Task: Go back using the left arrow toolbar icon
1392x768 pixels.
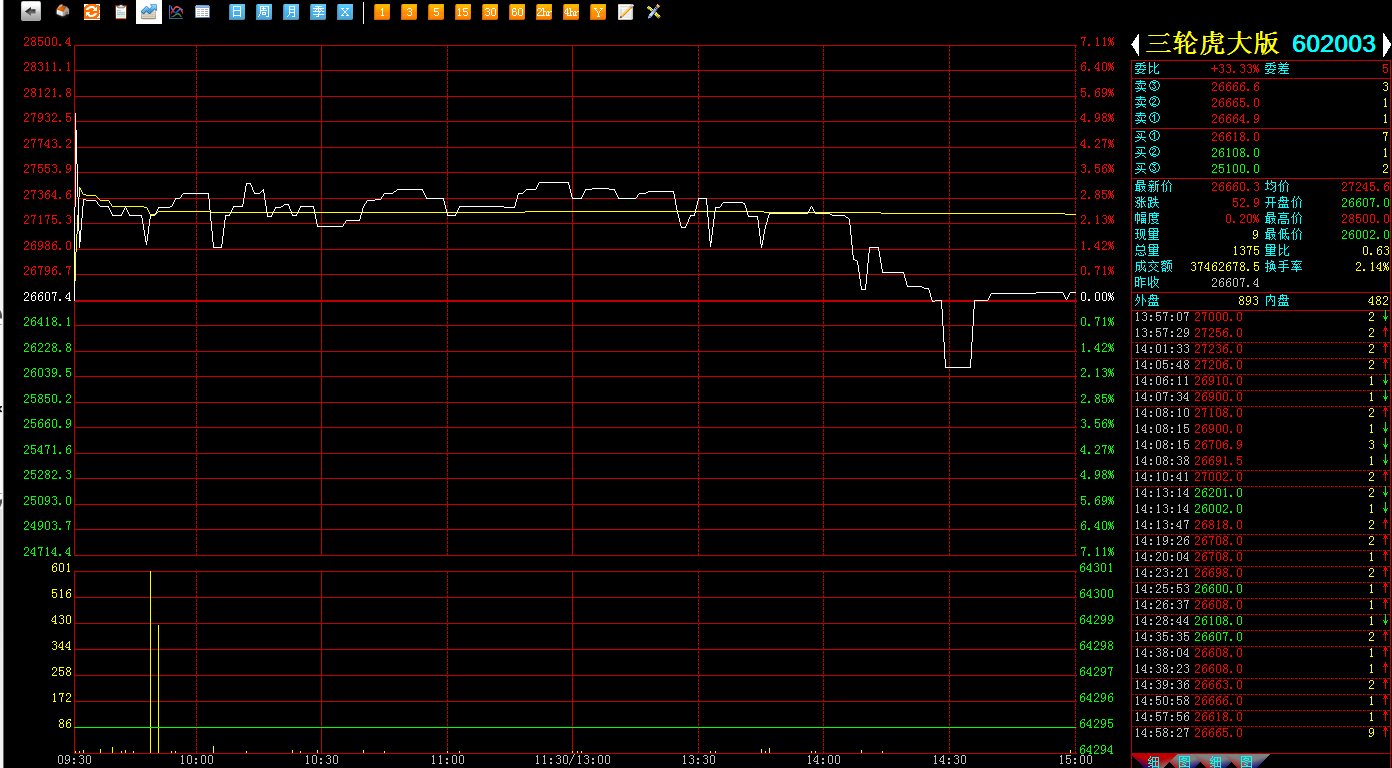Action: 31,12
